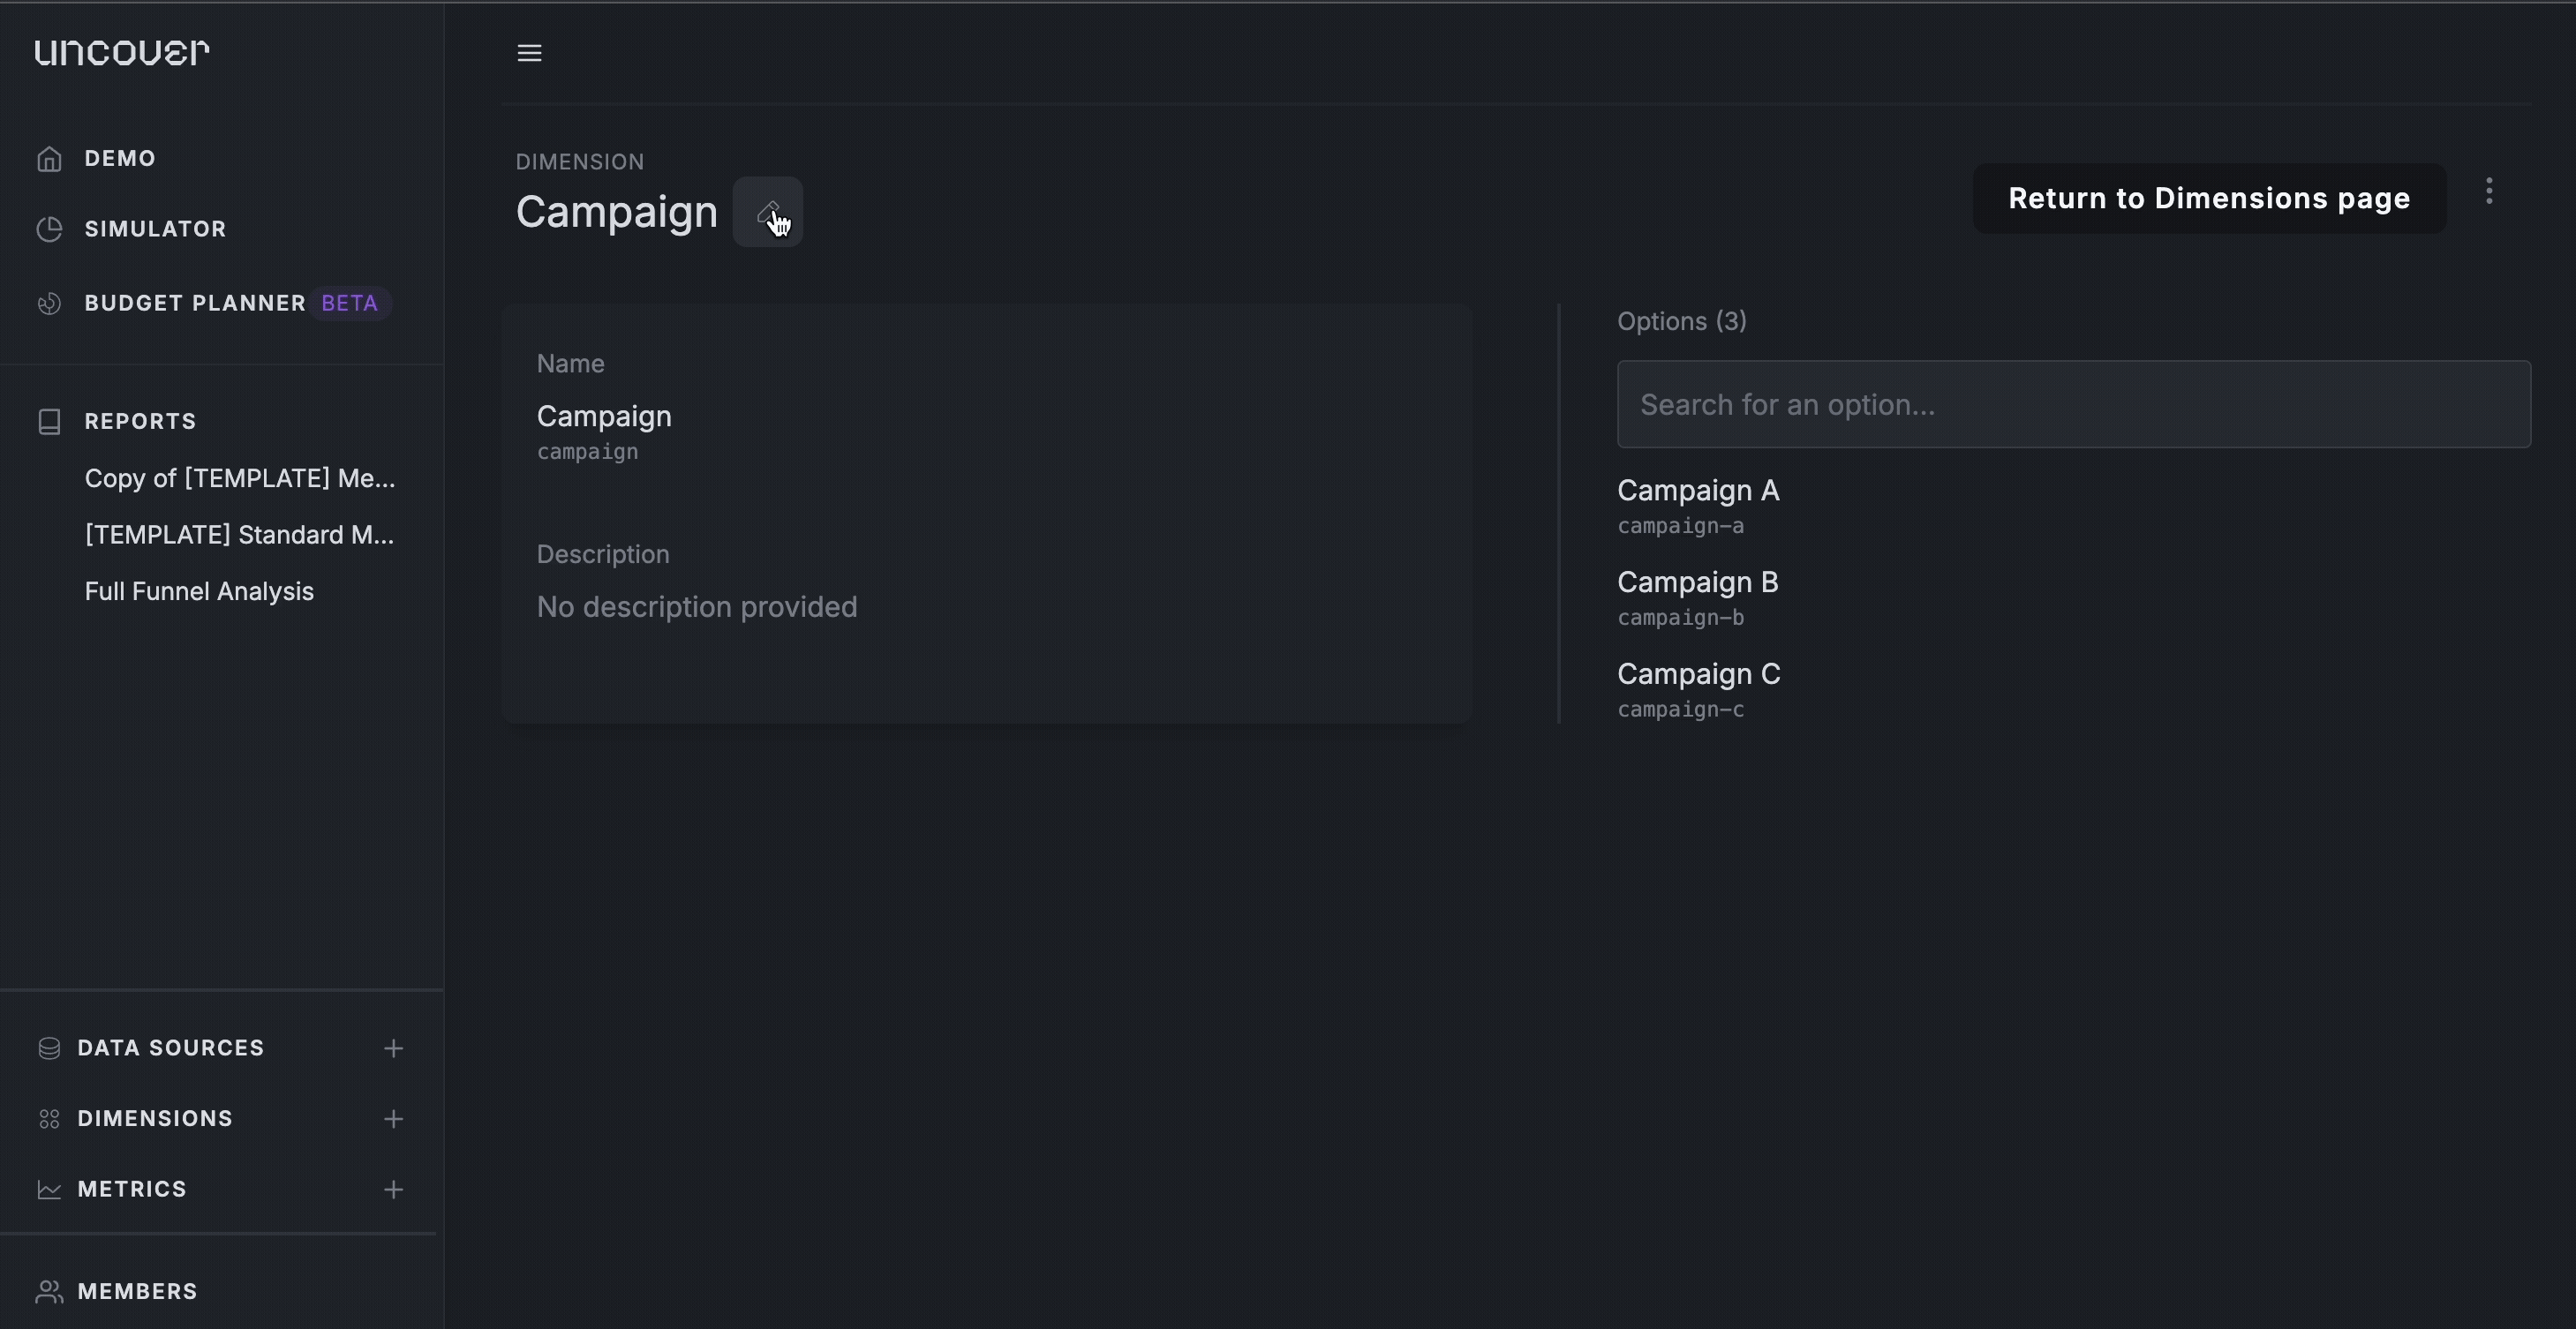Add a new data source with plus
This screenshot has height=1329, width=2576.
(393, 1048)
